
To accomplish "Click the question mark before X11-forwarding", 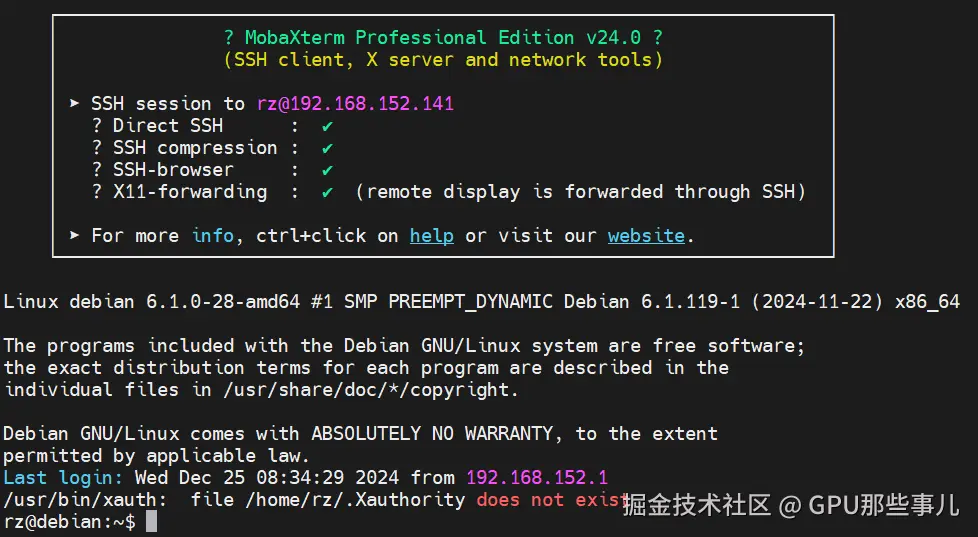I will (x=97, y=192).
